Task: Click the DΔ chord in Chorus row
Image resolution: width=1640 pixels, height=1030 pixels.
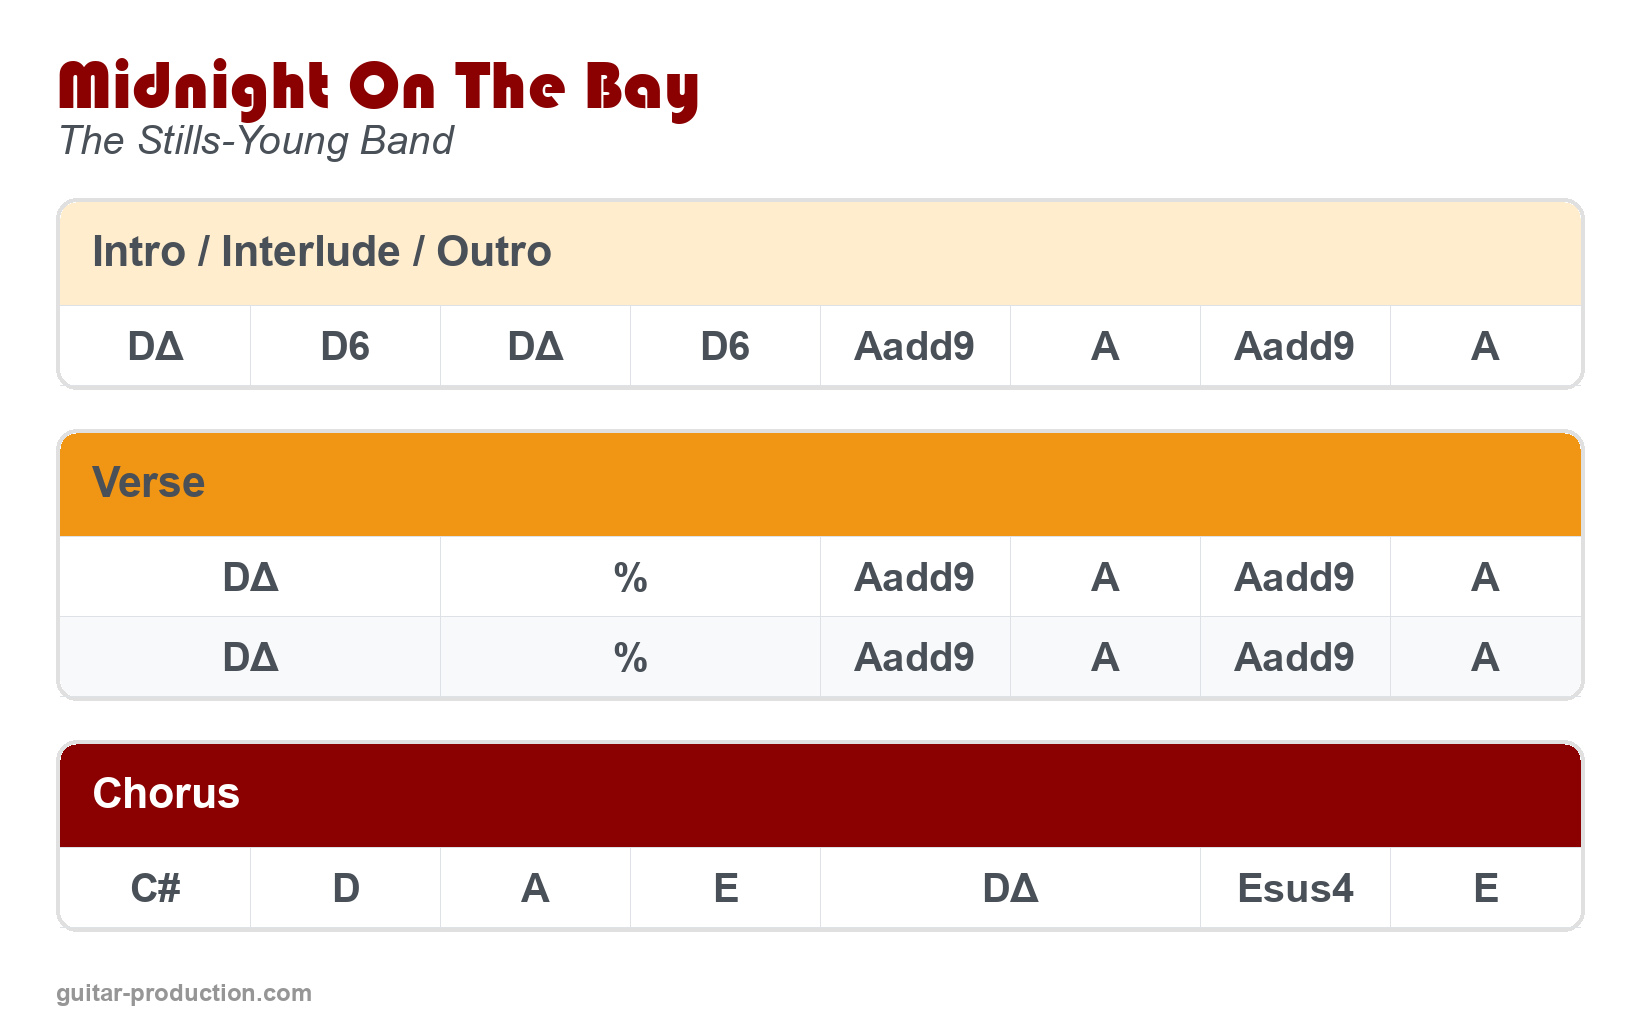Action: (1010, 888)
